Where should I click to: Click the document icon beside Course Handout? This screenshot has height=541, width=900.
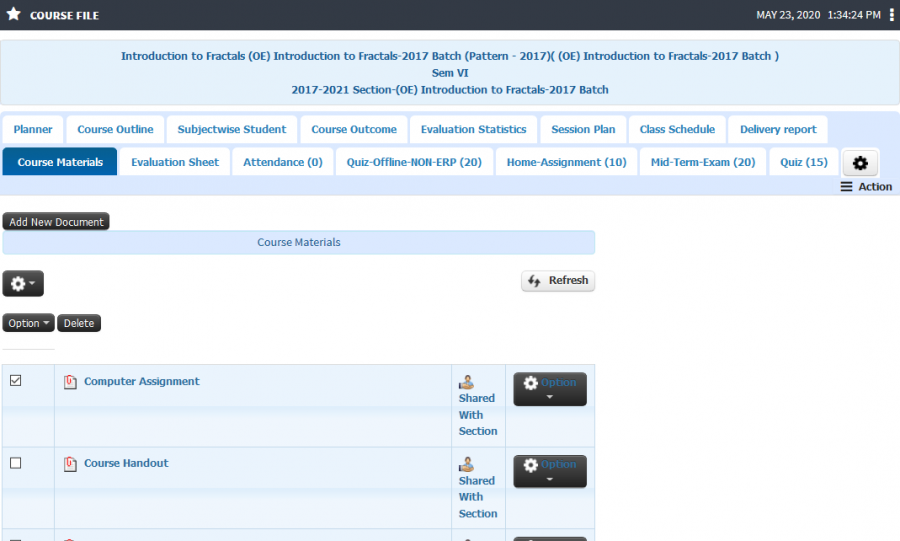(x=70, y=464)
